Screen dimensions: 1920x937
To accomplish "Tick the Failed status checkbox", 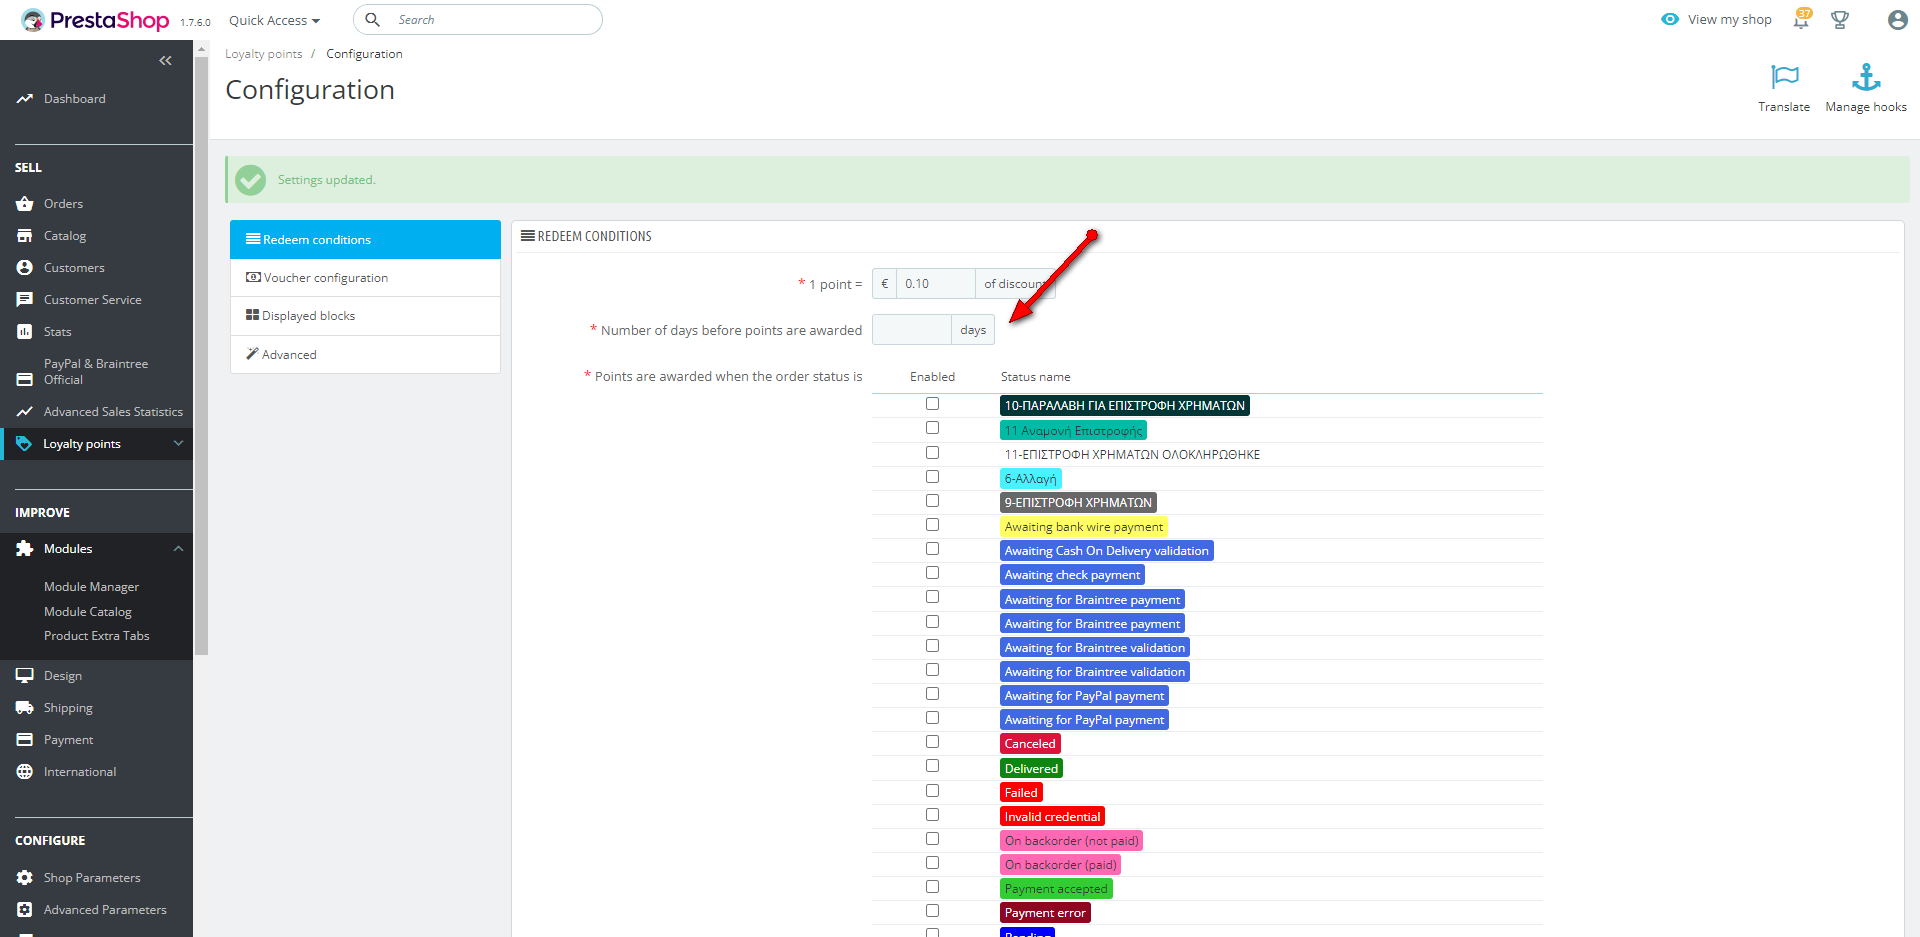I will [x=932, y=791].
